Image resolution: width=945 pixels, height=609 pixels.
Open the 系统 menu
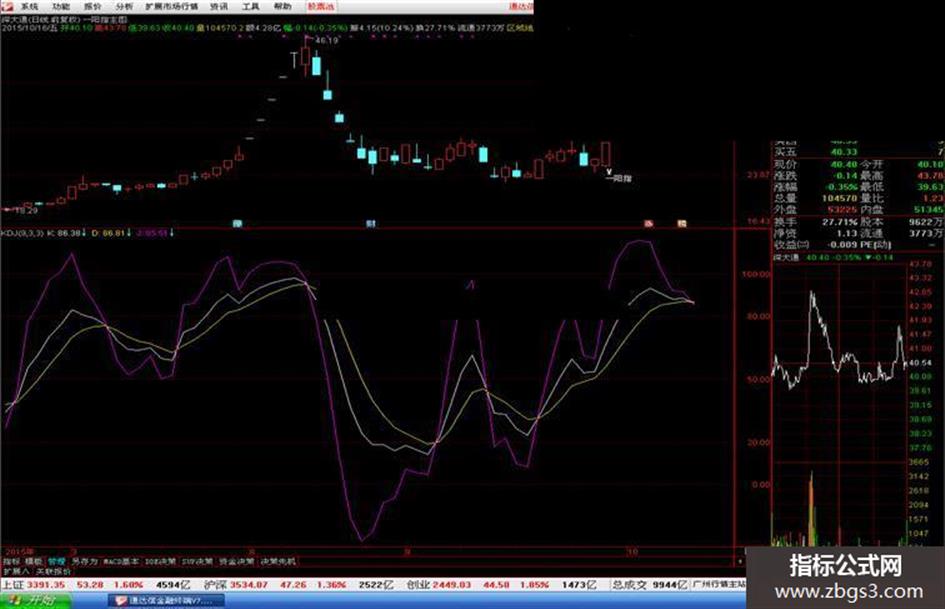(29, 7)
